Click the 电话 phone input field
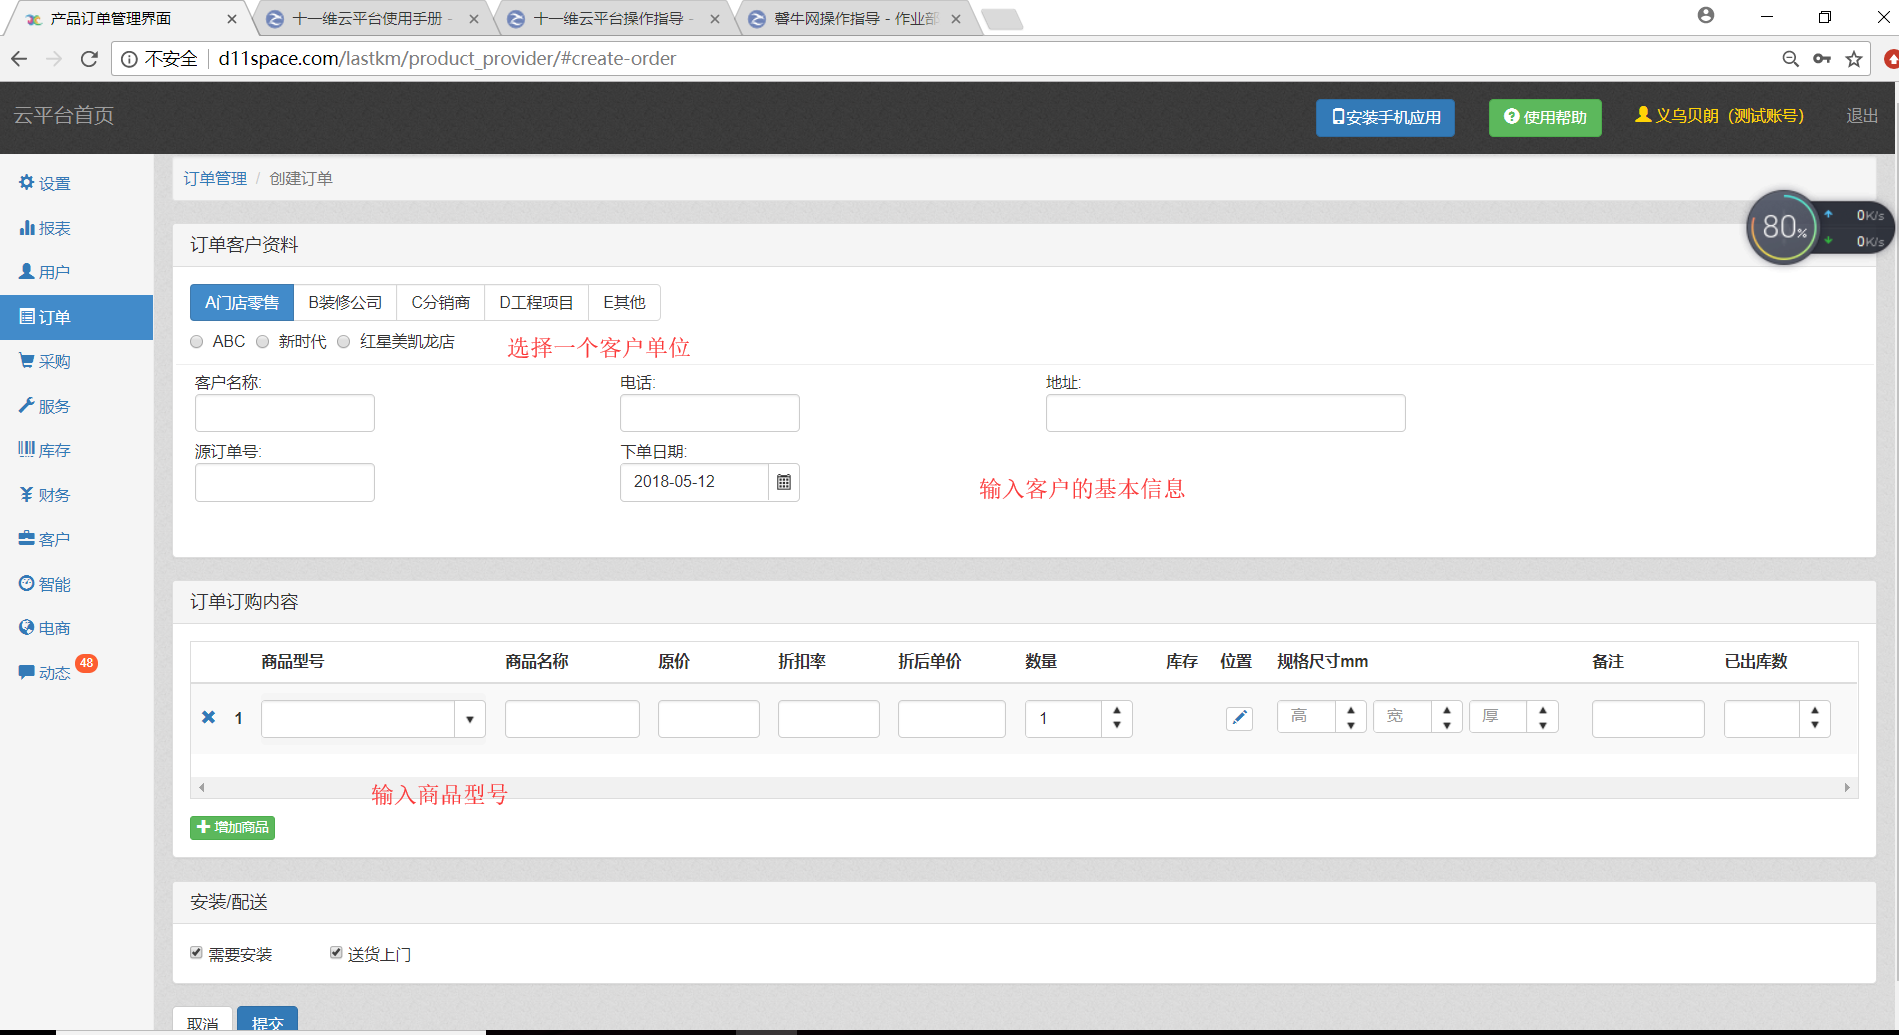The height and width of the screenshot is (1035, 1899). (710, 413)
